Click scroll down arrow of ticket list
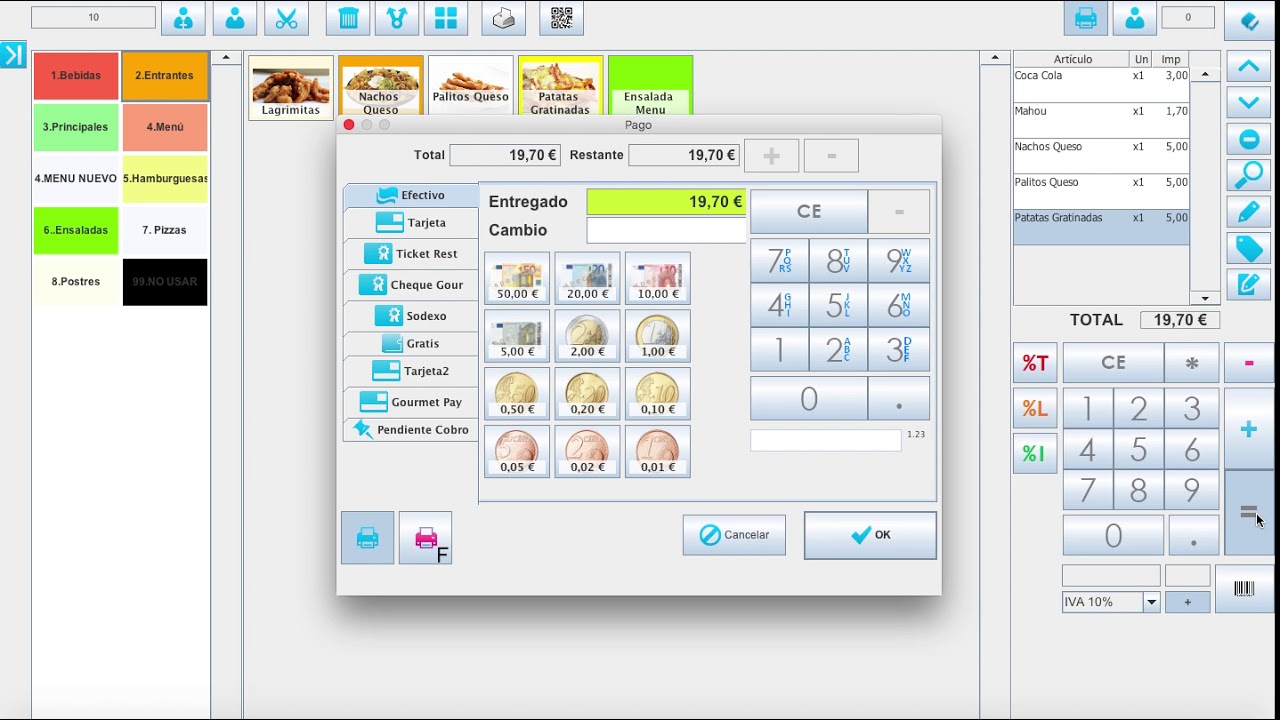 point(1205,298)
